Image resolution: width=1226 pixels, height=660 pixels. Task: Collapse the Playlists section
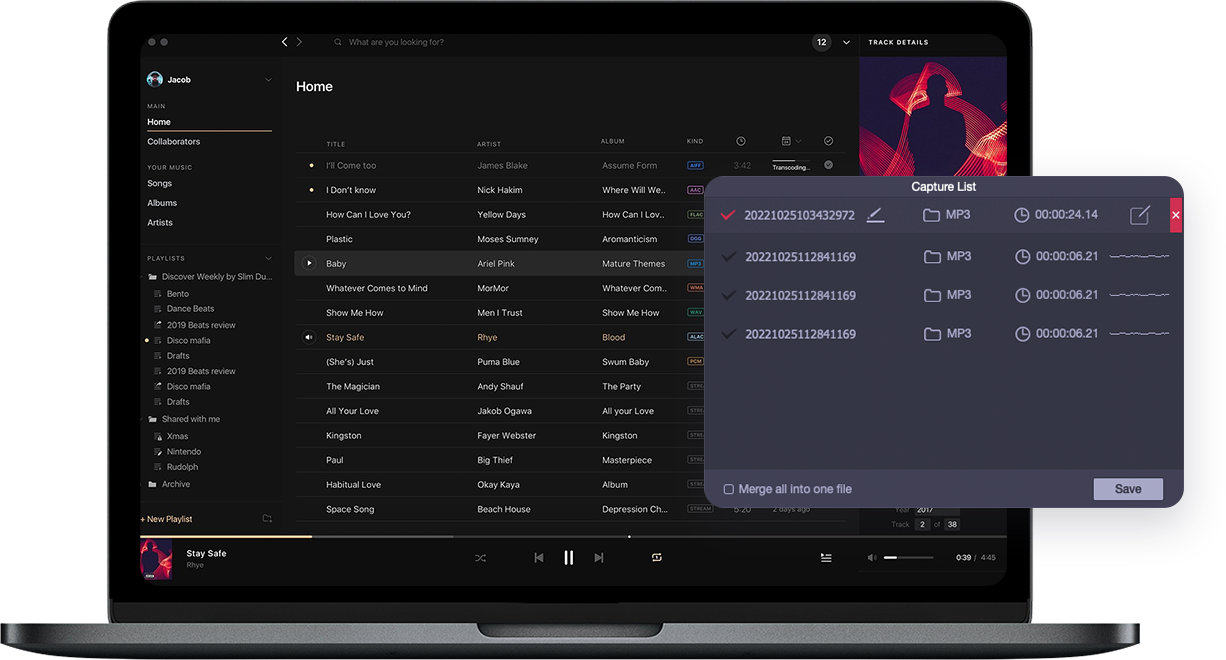point(268,258)
